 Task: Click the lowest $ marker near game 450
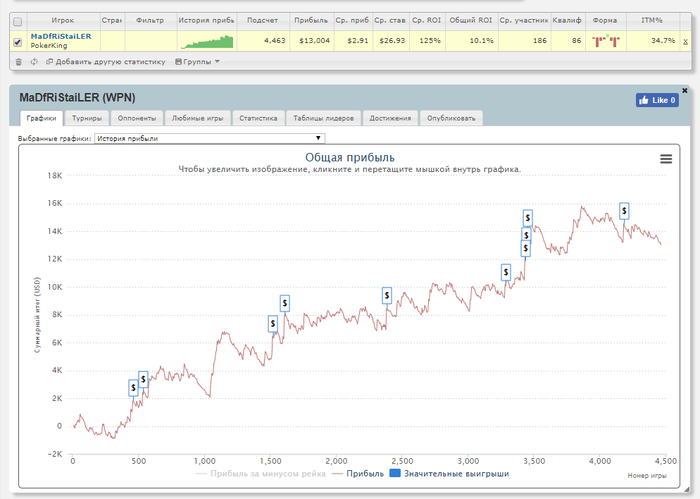[x=133, y=388]
